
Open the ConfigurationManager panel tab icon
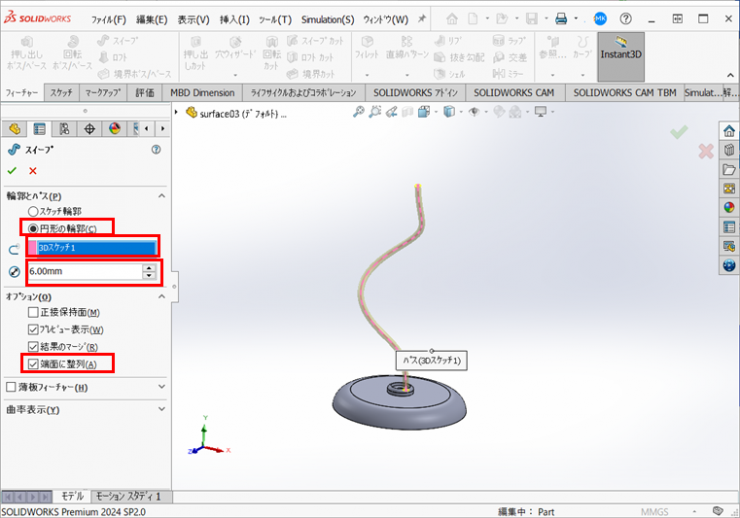tap(64, 128)
